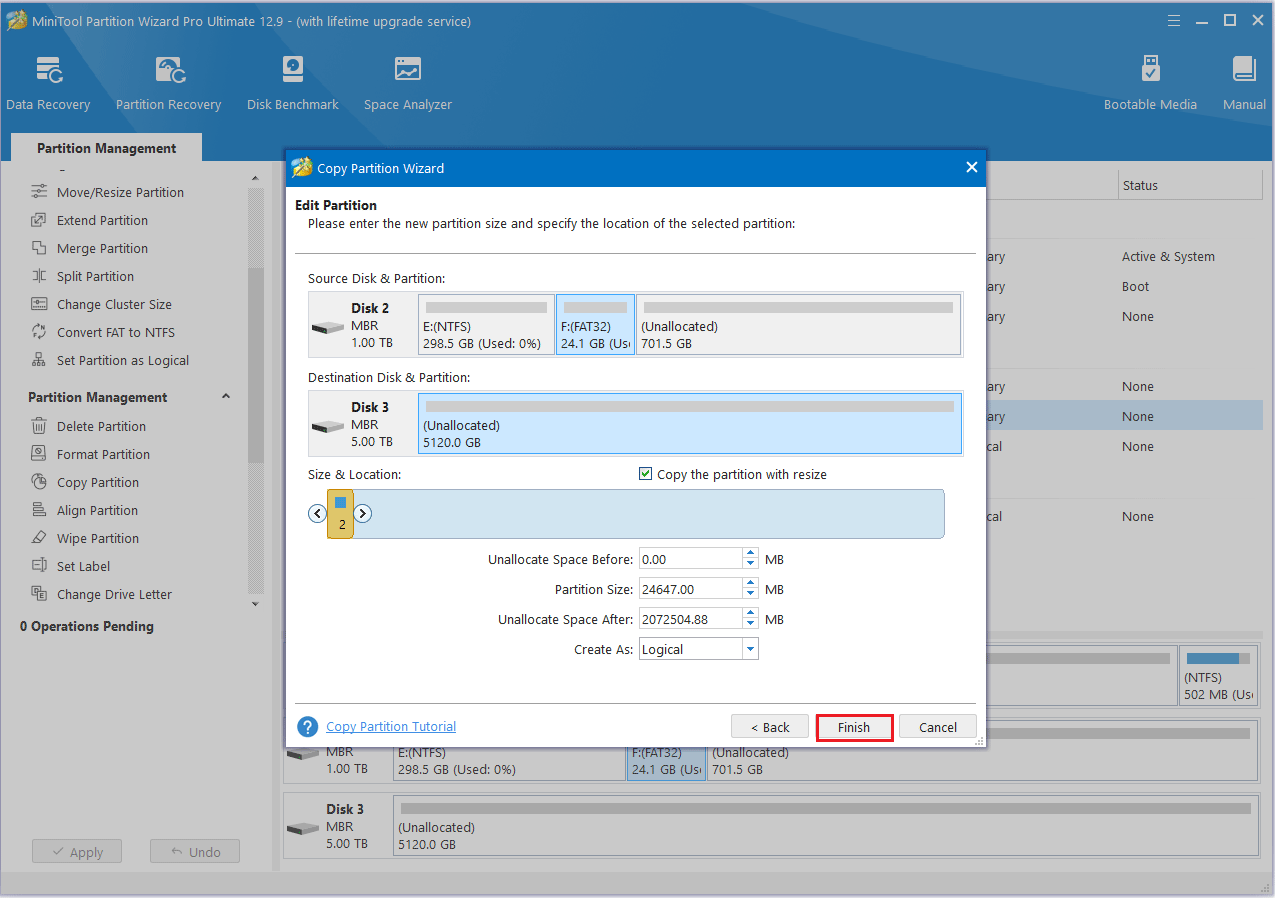
Task: Open the Copy Partition Tutorial link
Action: [390, 726]
